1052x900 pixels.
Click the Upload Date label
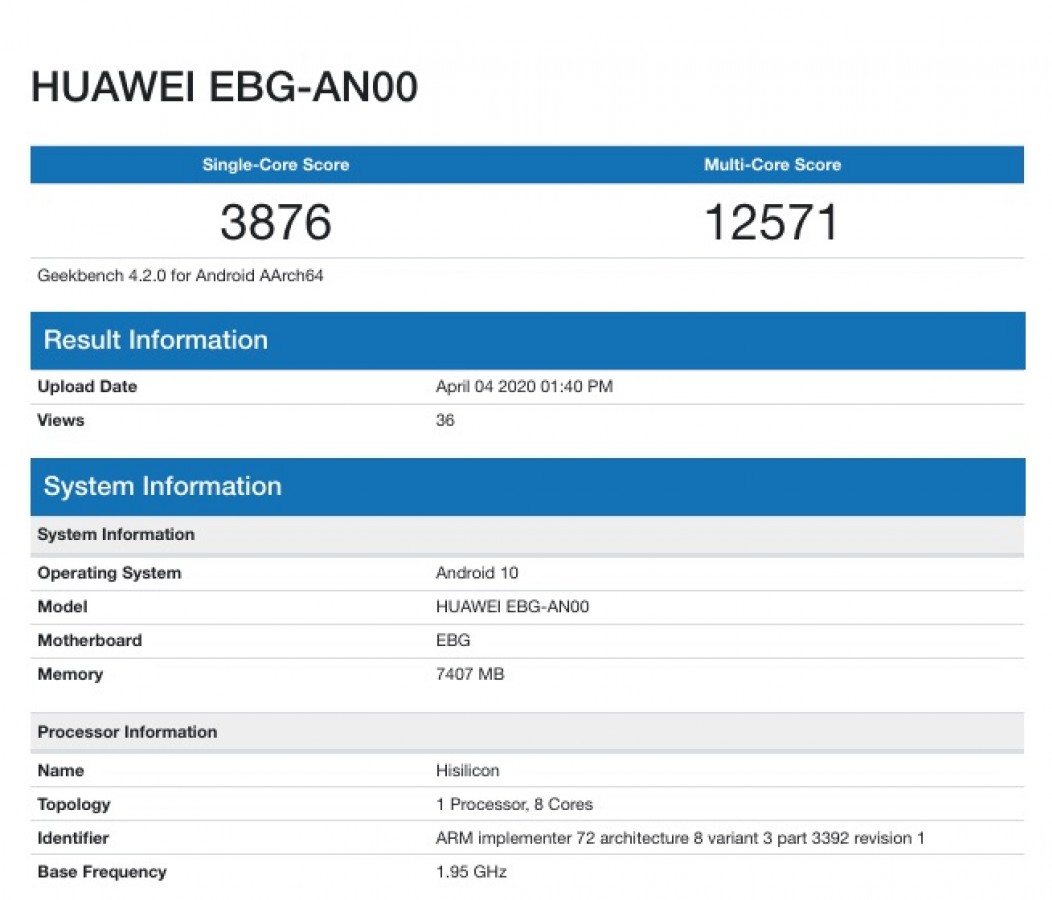point(87,387)
